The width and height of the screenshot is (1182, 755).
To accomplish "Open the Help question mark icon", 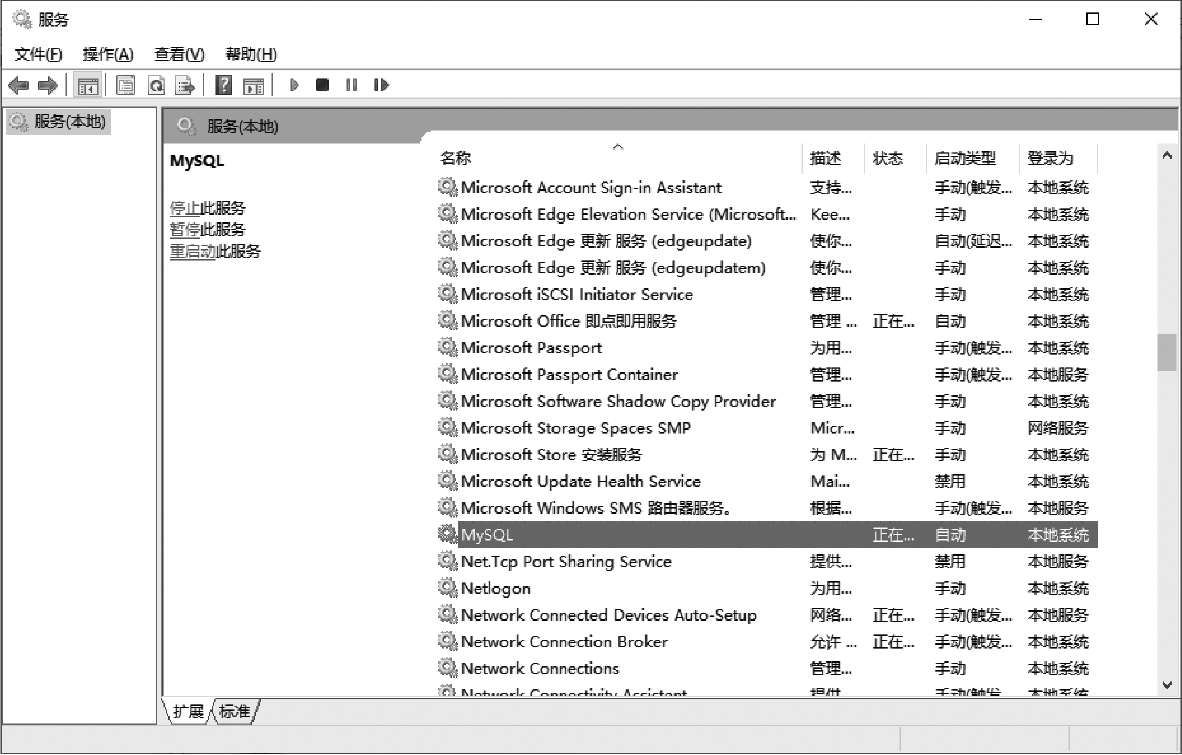I will [x=224, y=85].
